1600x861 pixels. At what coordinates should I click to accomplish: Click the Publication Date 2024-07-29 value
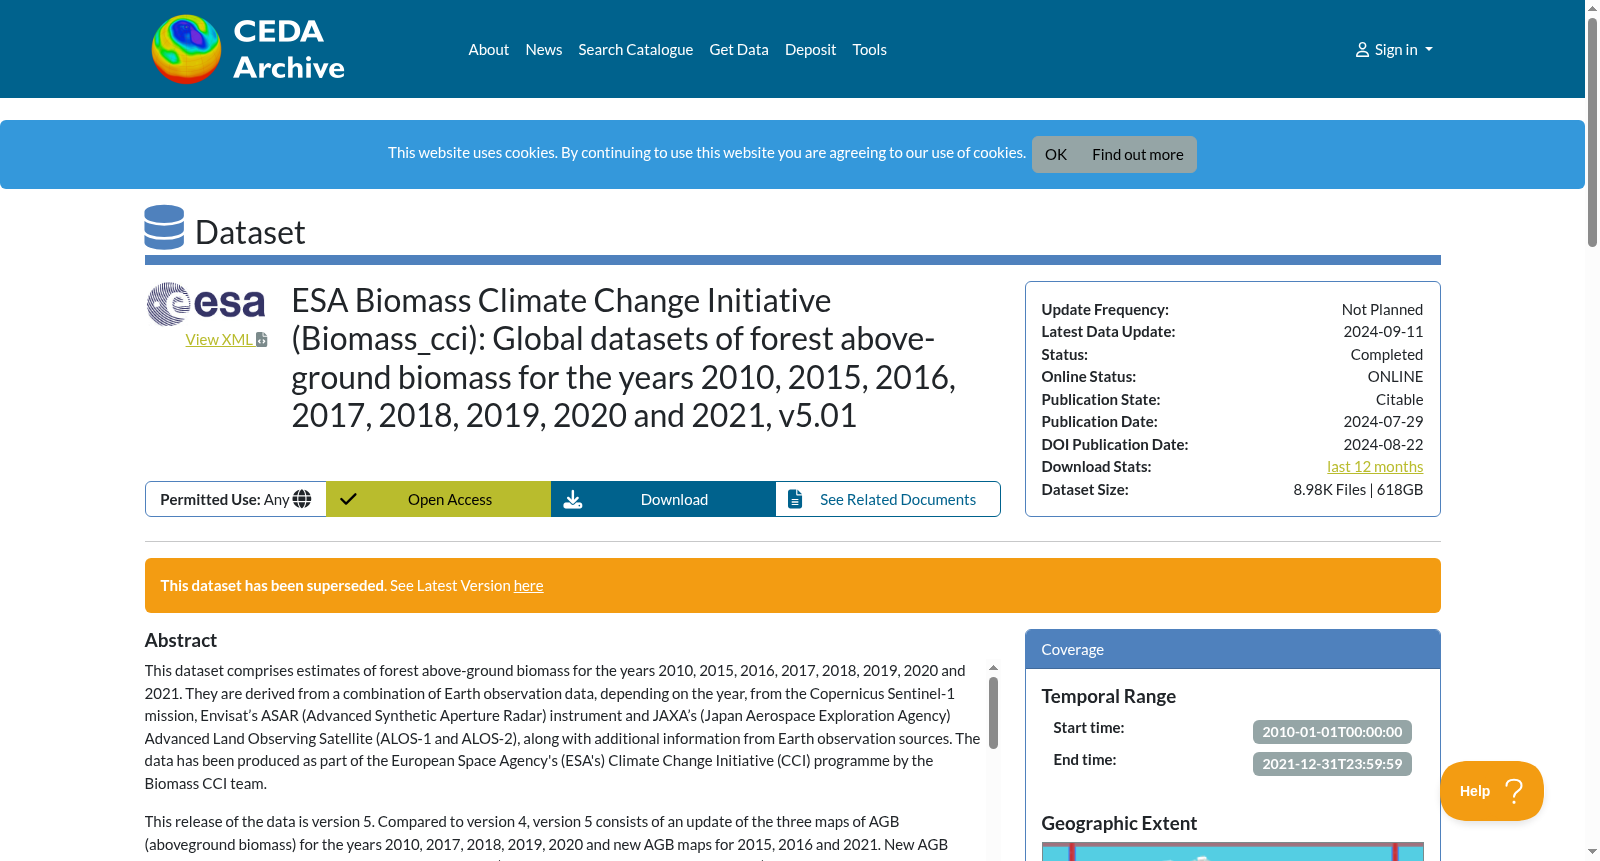pyautogui.click(x=1383, y=422)
